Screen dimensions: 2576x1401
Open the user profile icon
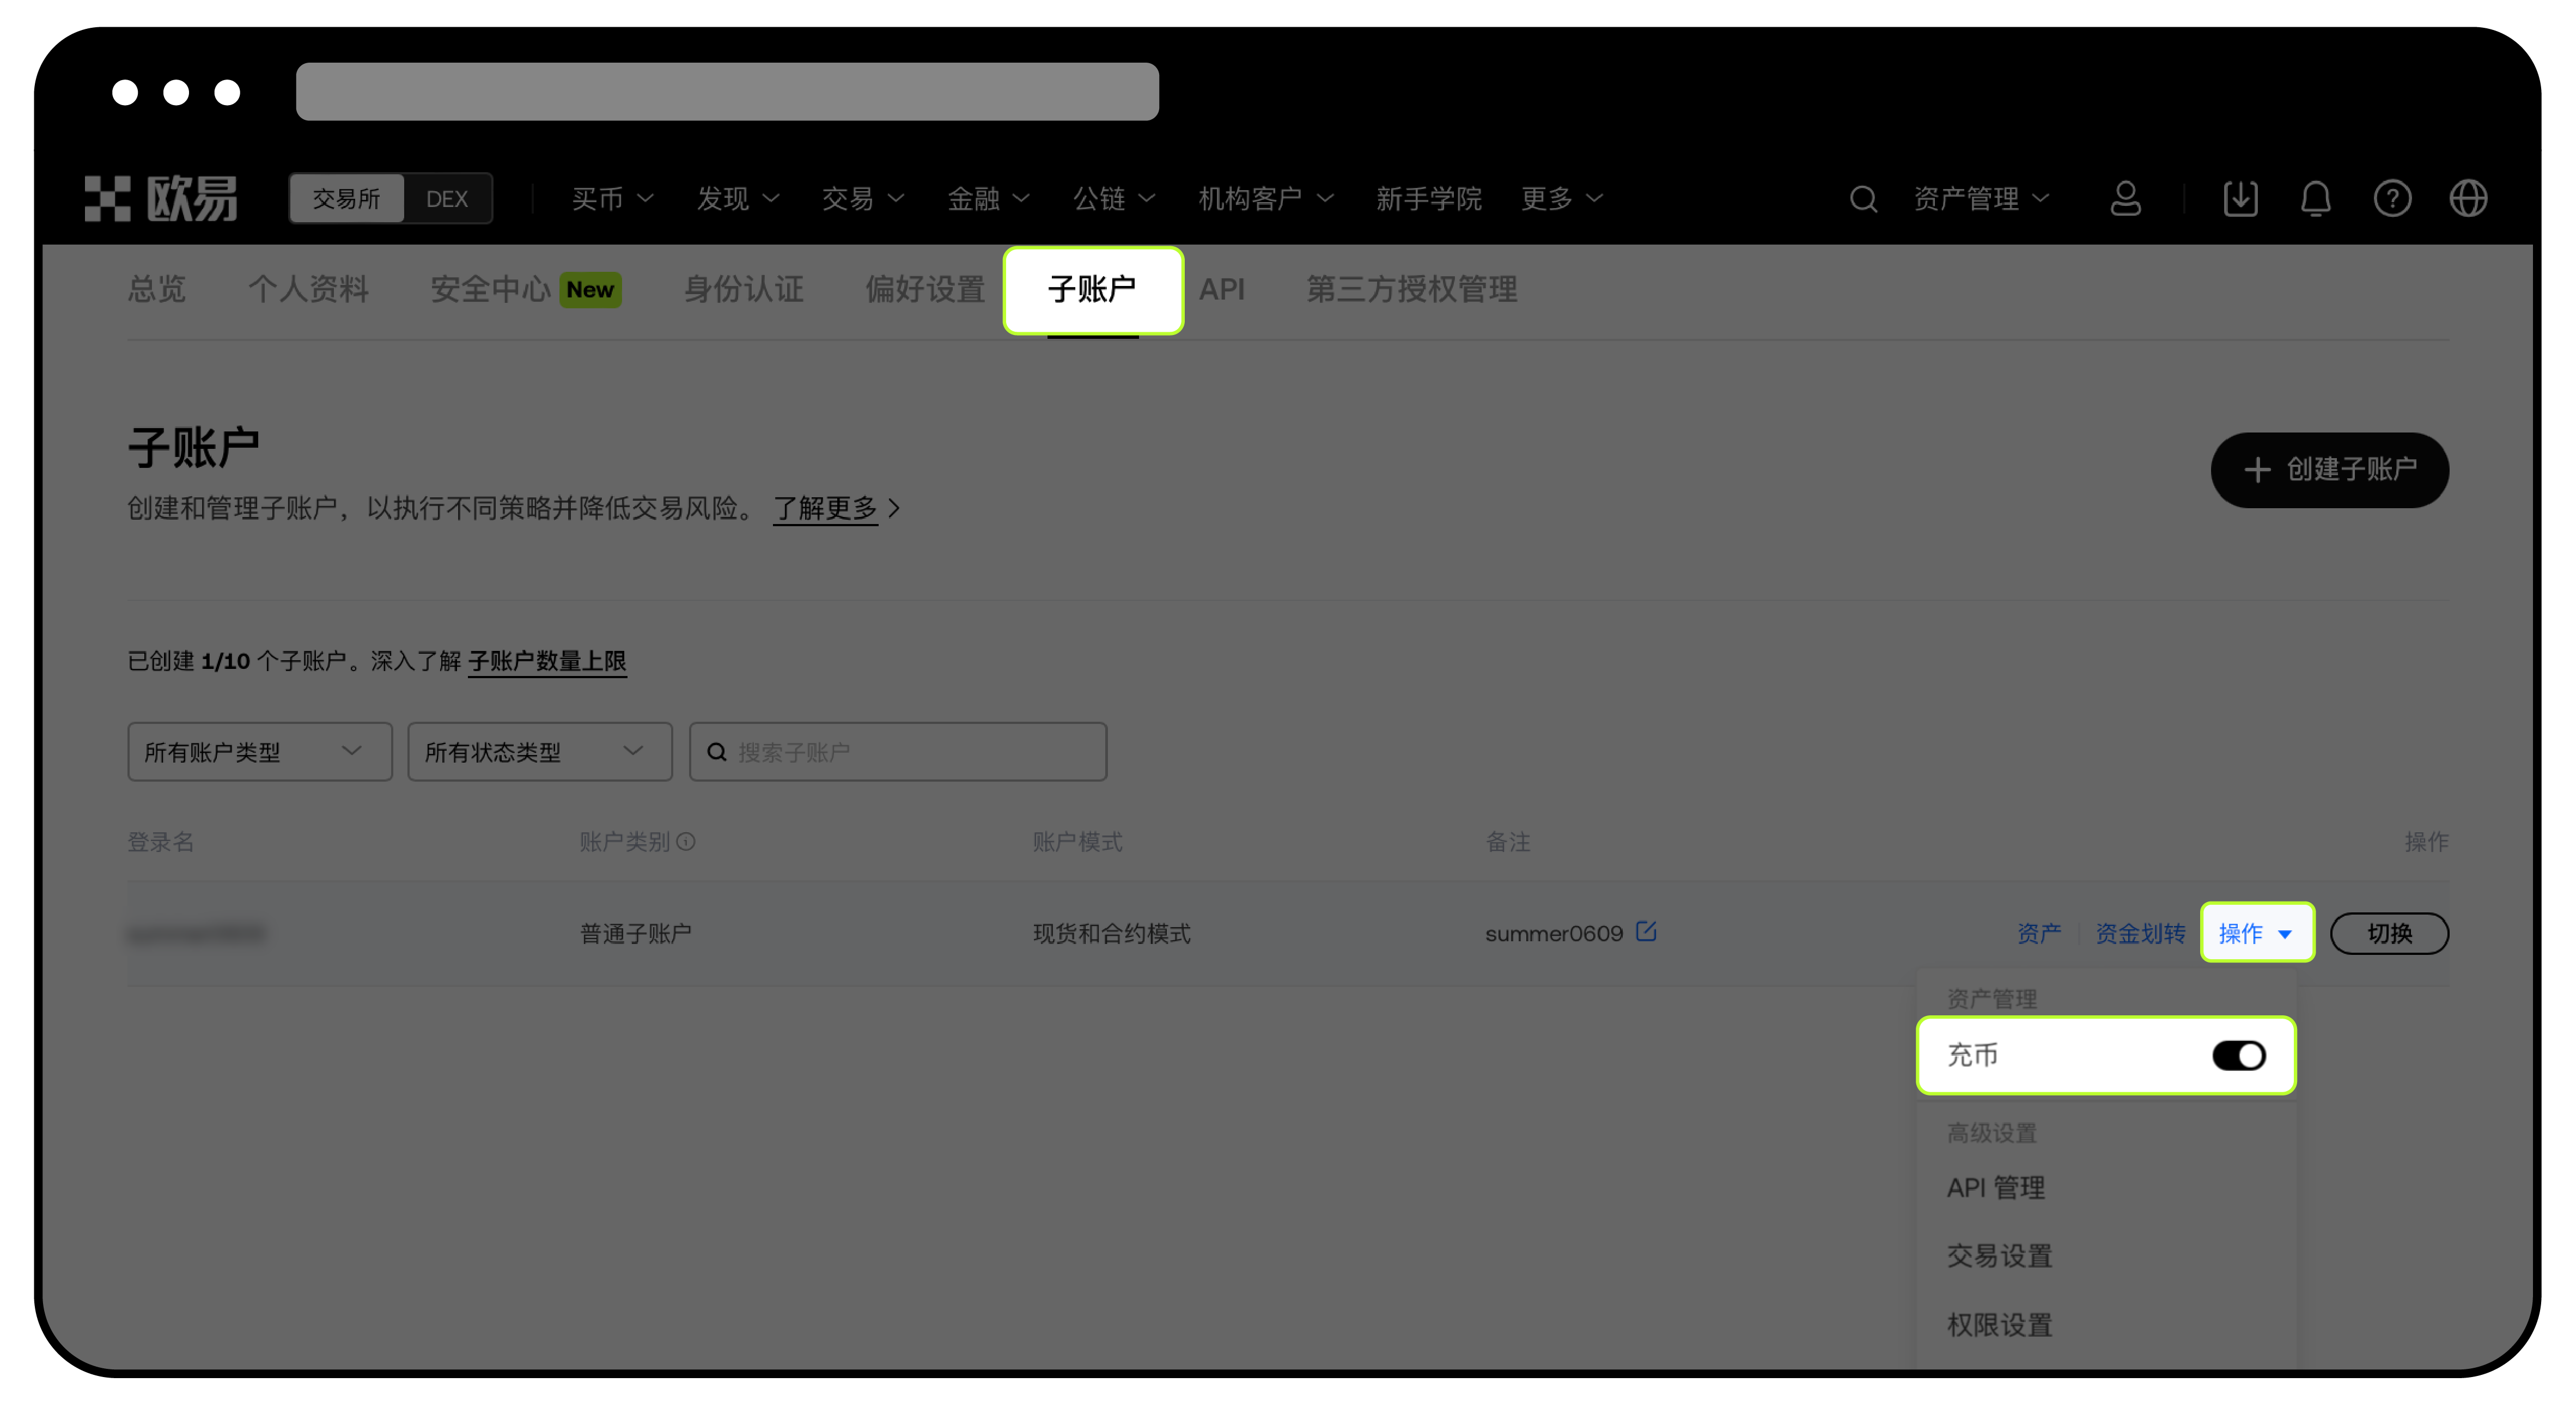[2126, 198]
